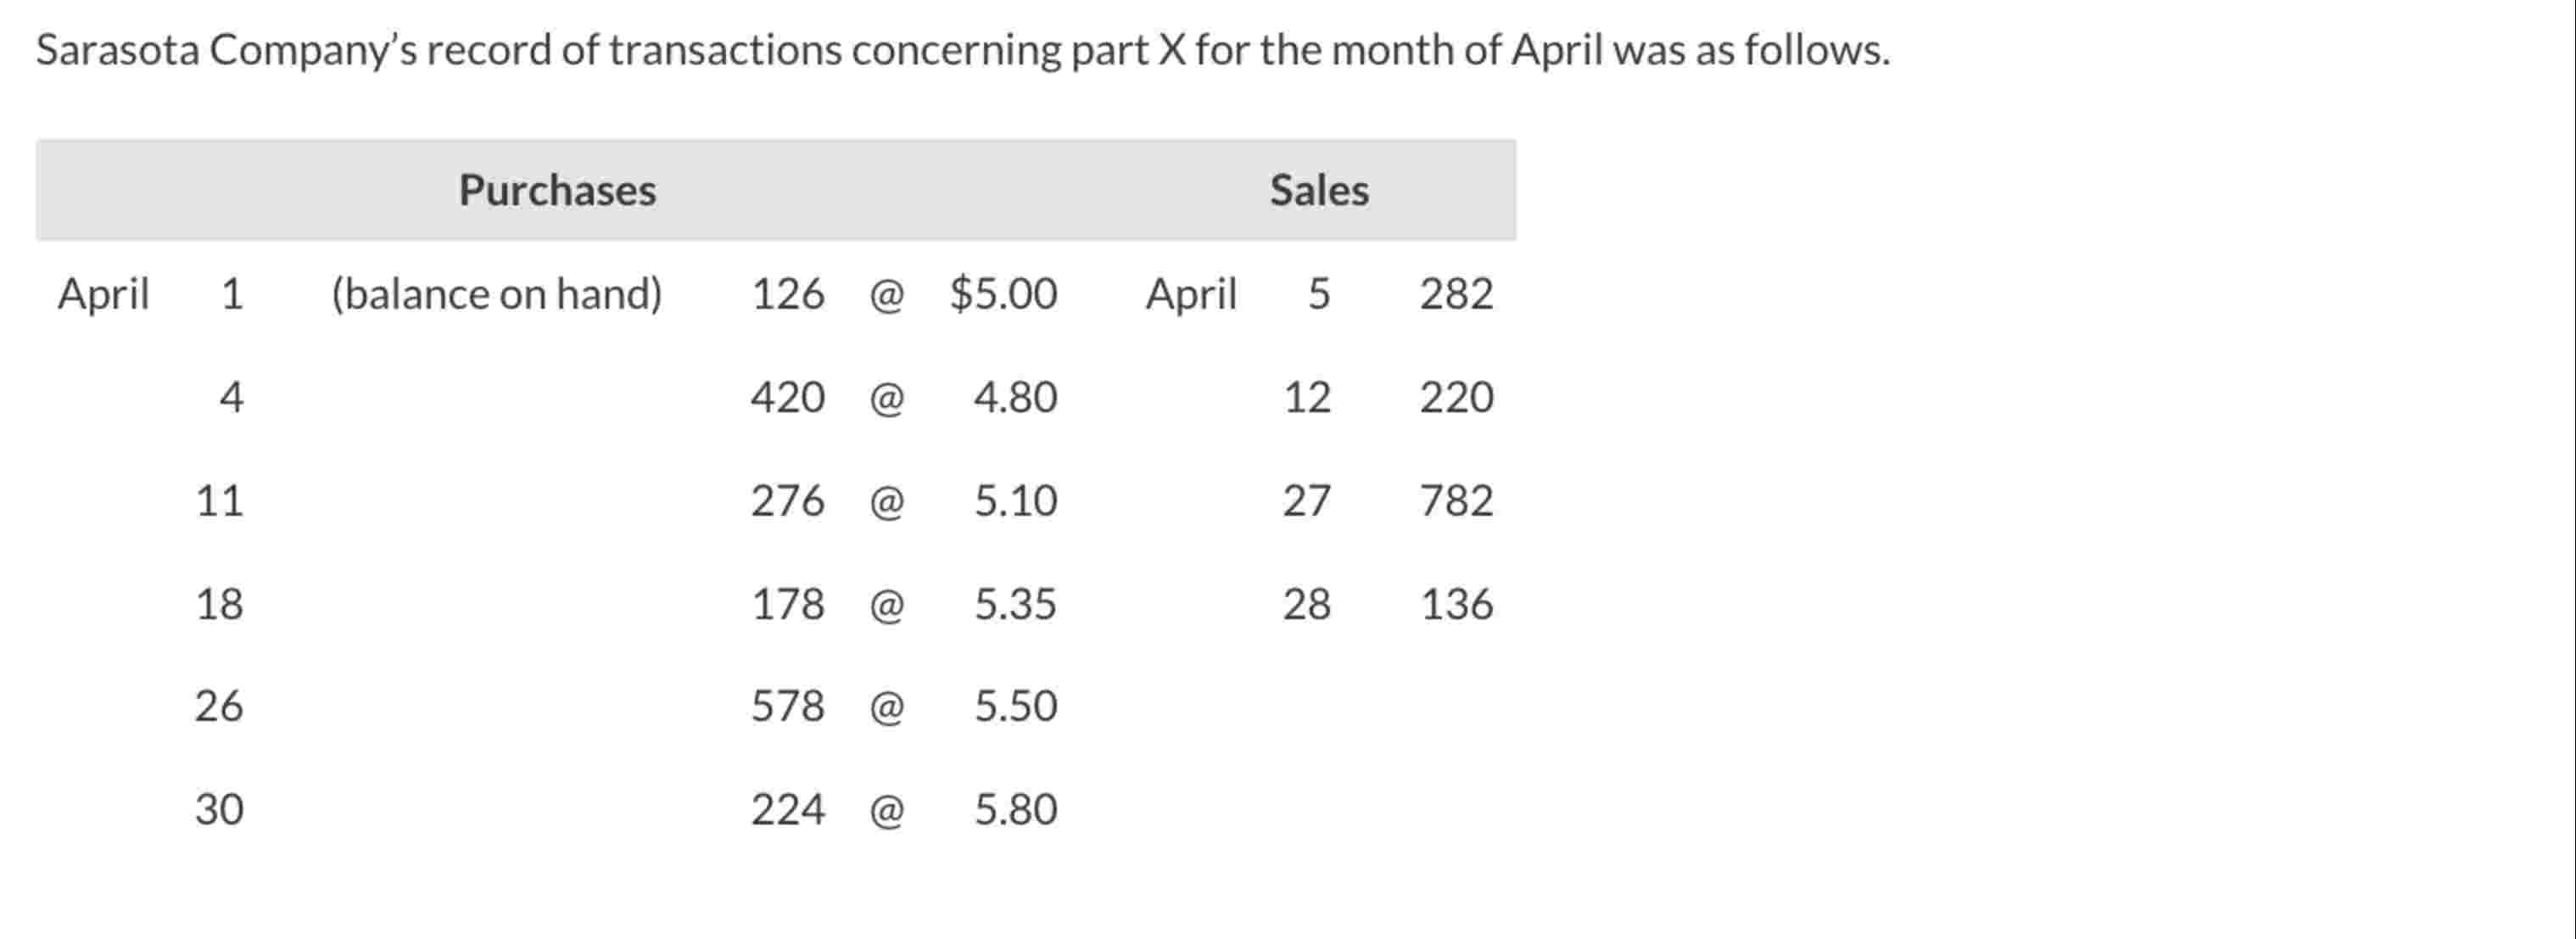Click the Purchases column header
Image resolution: width=2576 pixels, height=939 pixels.
(557, 190)
